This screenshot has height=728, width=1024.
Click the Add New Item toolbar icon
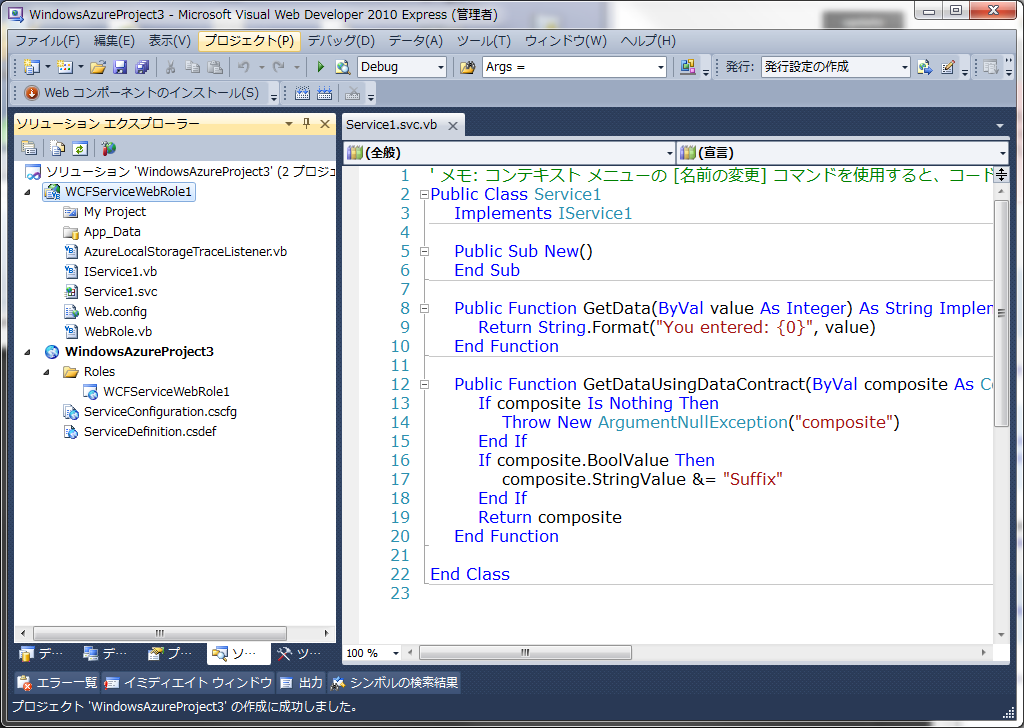[65, 67]
